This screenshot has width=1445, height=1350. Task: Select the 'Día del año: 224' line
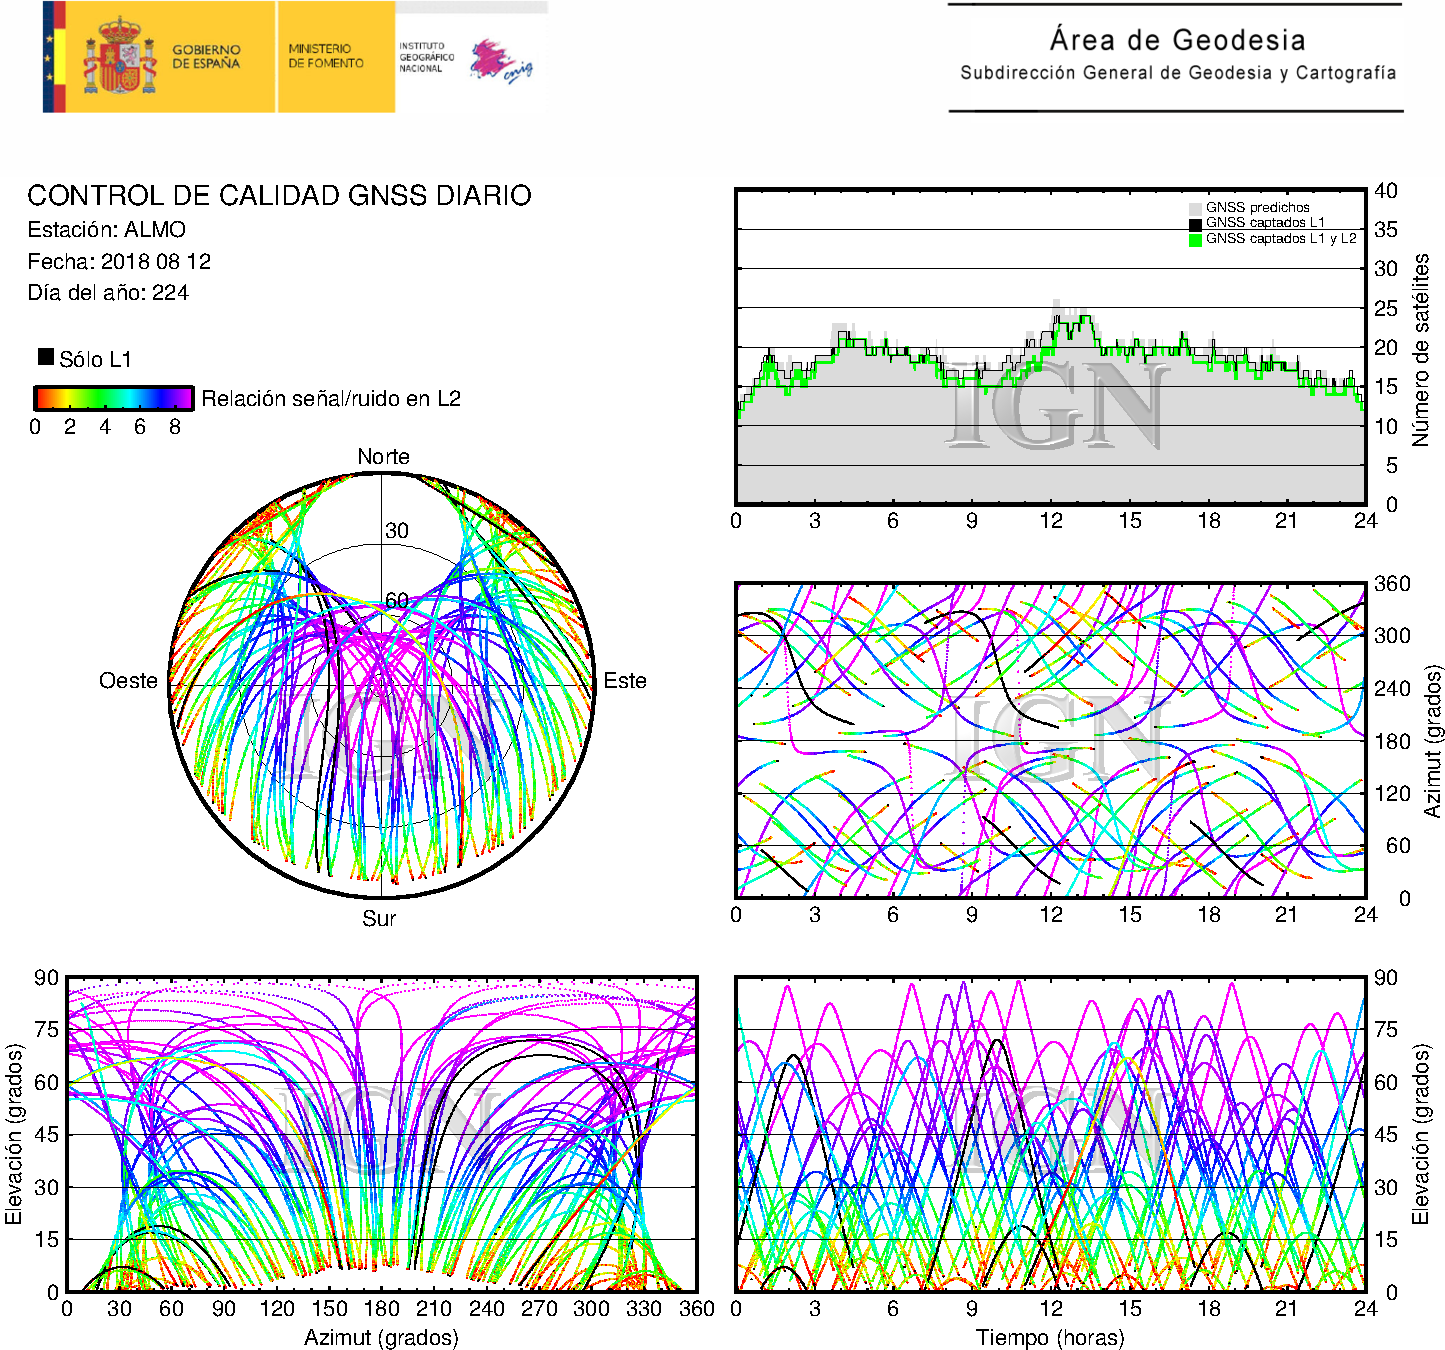108,292
